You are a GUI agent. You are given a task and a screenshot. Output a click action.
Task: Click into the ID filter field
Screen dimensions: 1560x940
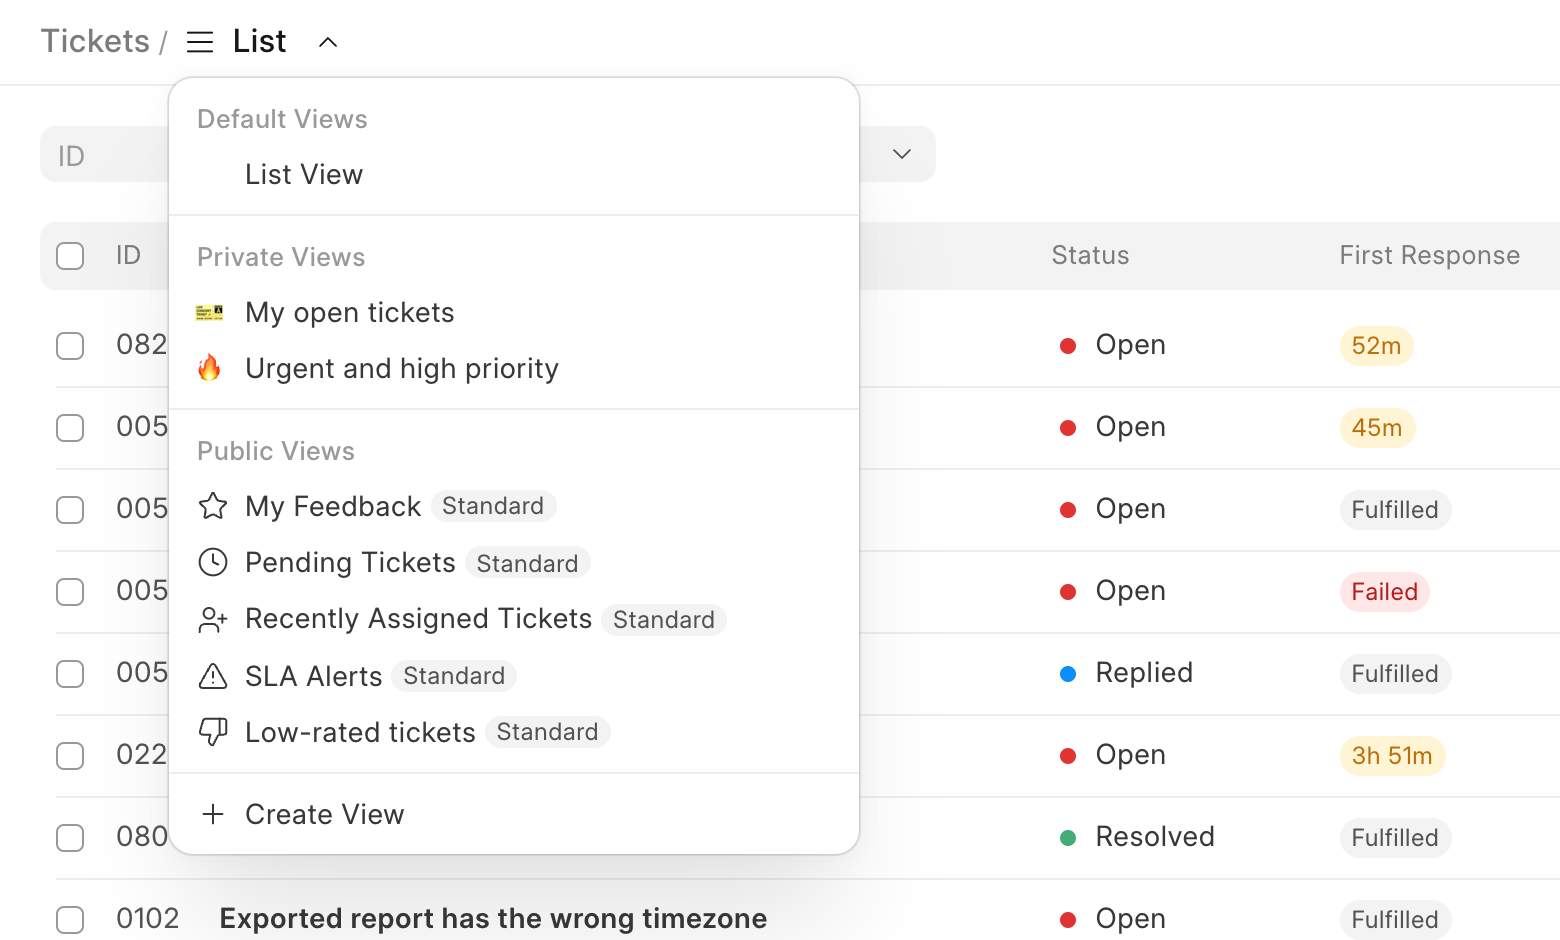104,155
